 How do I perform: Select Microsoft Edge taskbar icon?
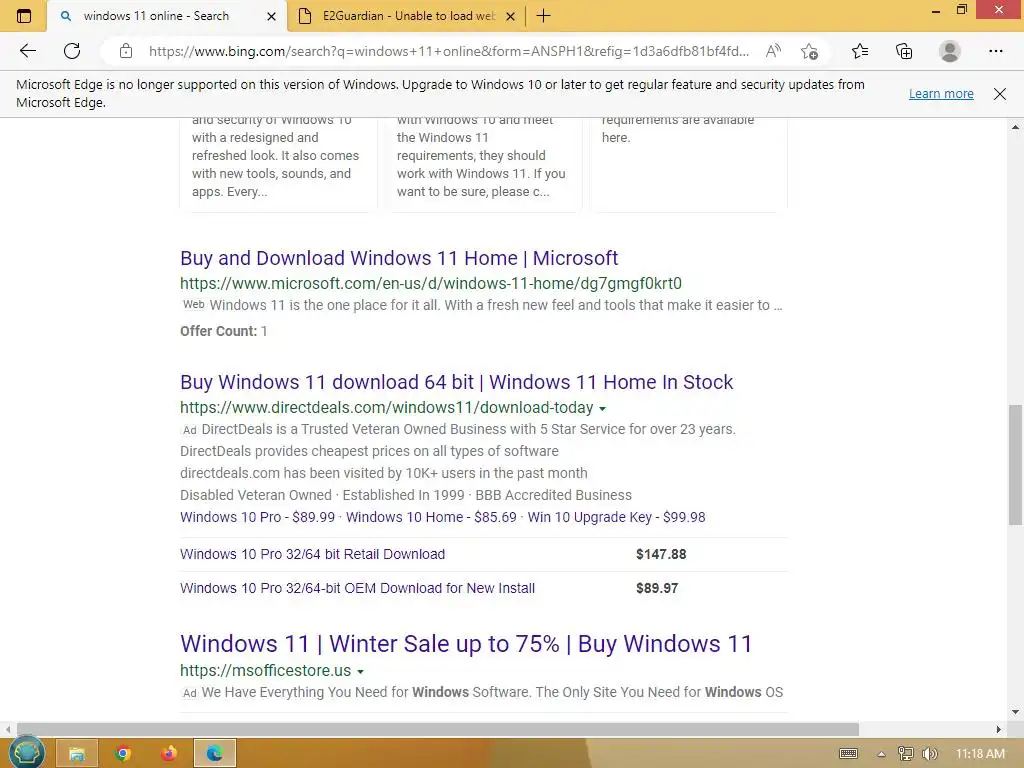(214, 754)
